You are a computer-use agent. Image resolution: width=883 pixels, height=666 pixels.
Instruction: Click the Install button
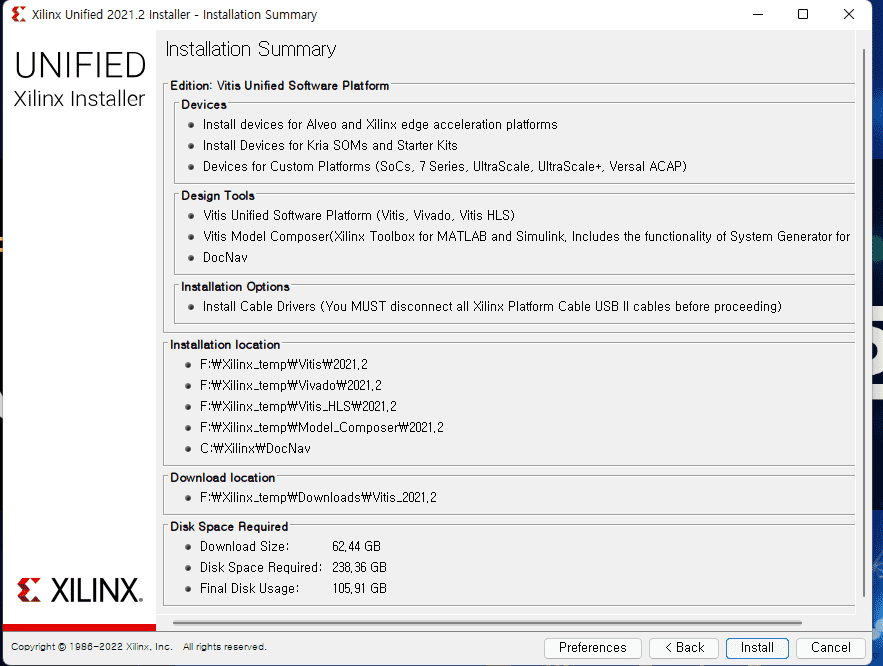(757, 647)
